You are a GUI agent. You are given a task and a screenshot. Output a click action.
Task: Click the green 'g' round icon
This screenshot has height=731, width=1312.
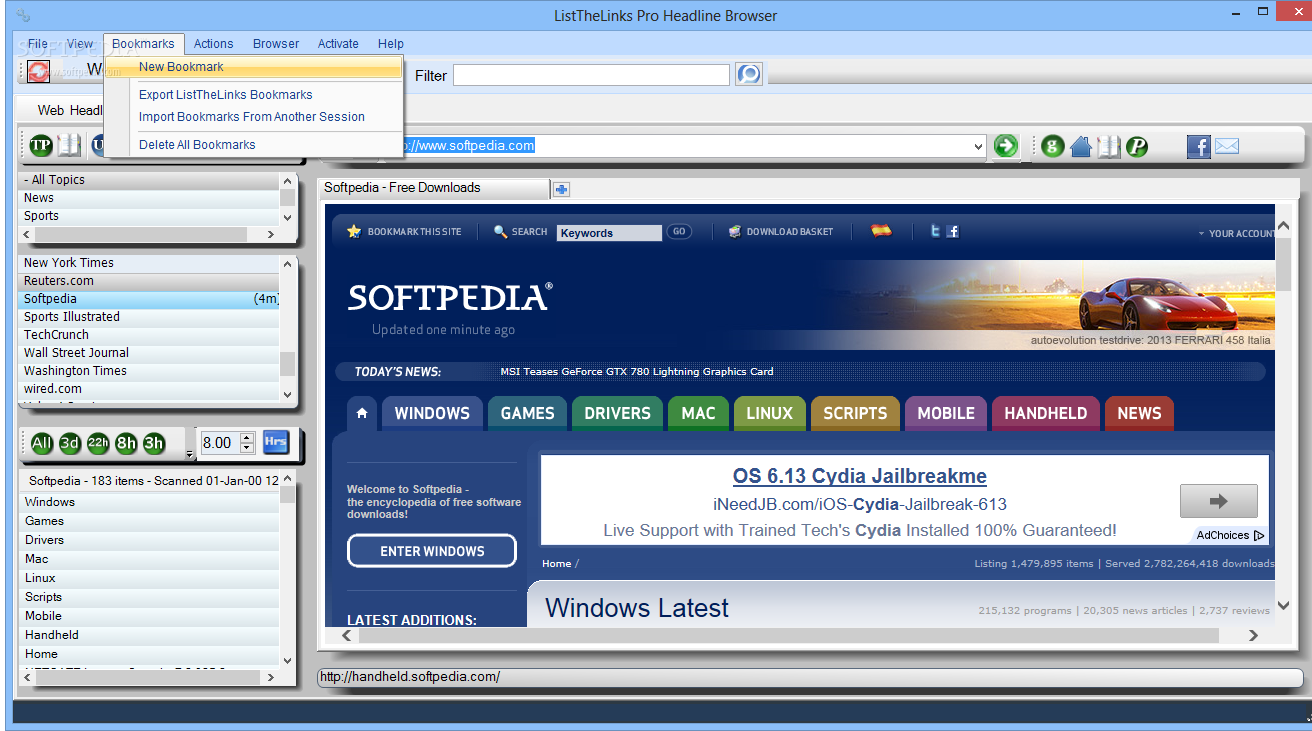pyautogui.click(x=1052, y=146)
